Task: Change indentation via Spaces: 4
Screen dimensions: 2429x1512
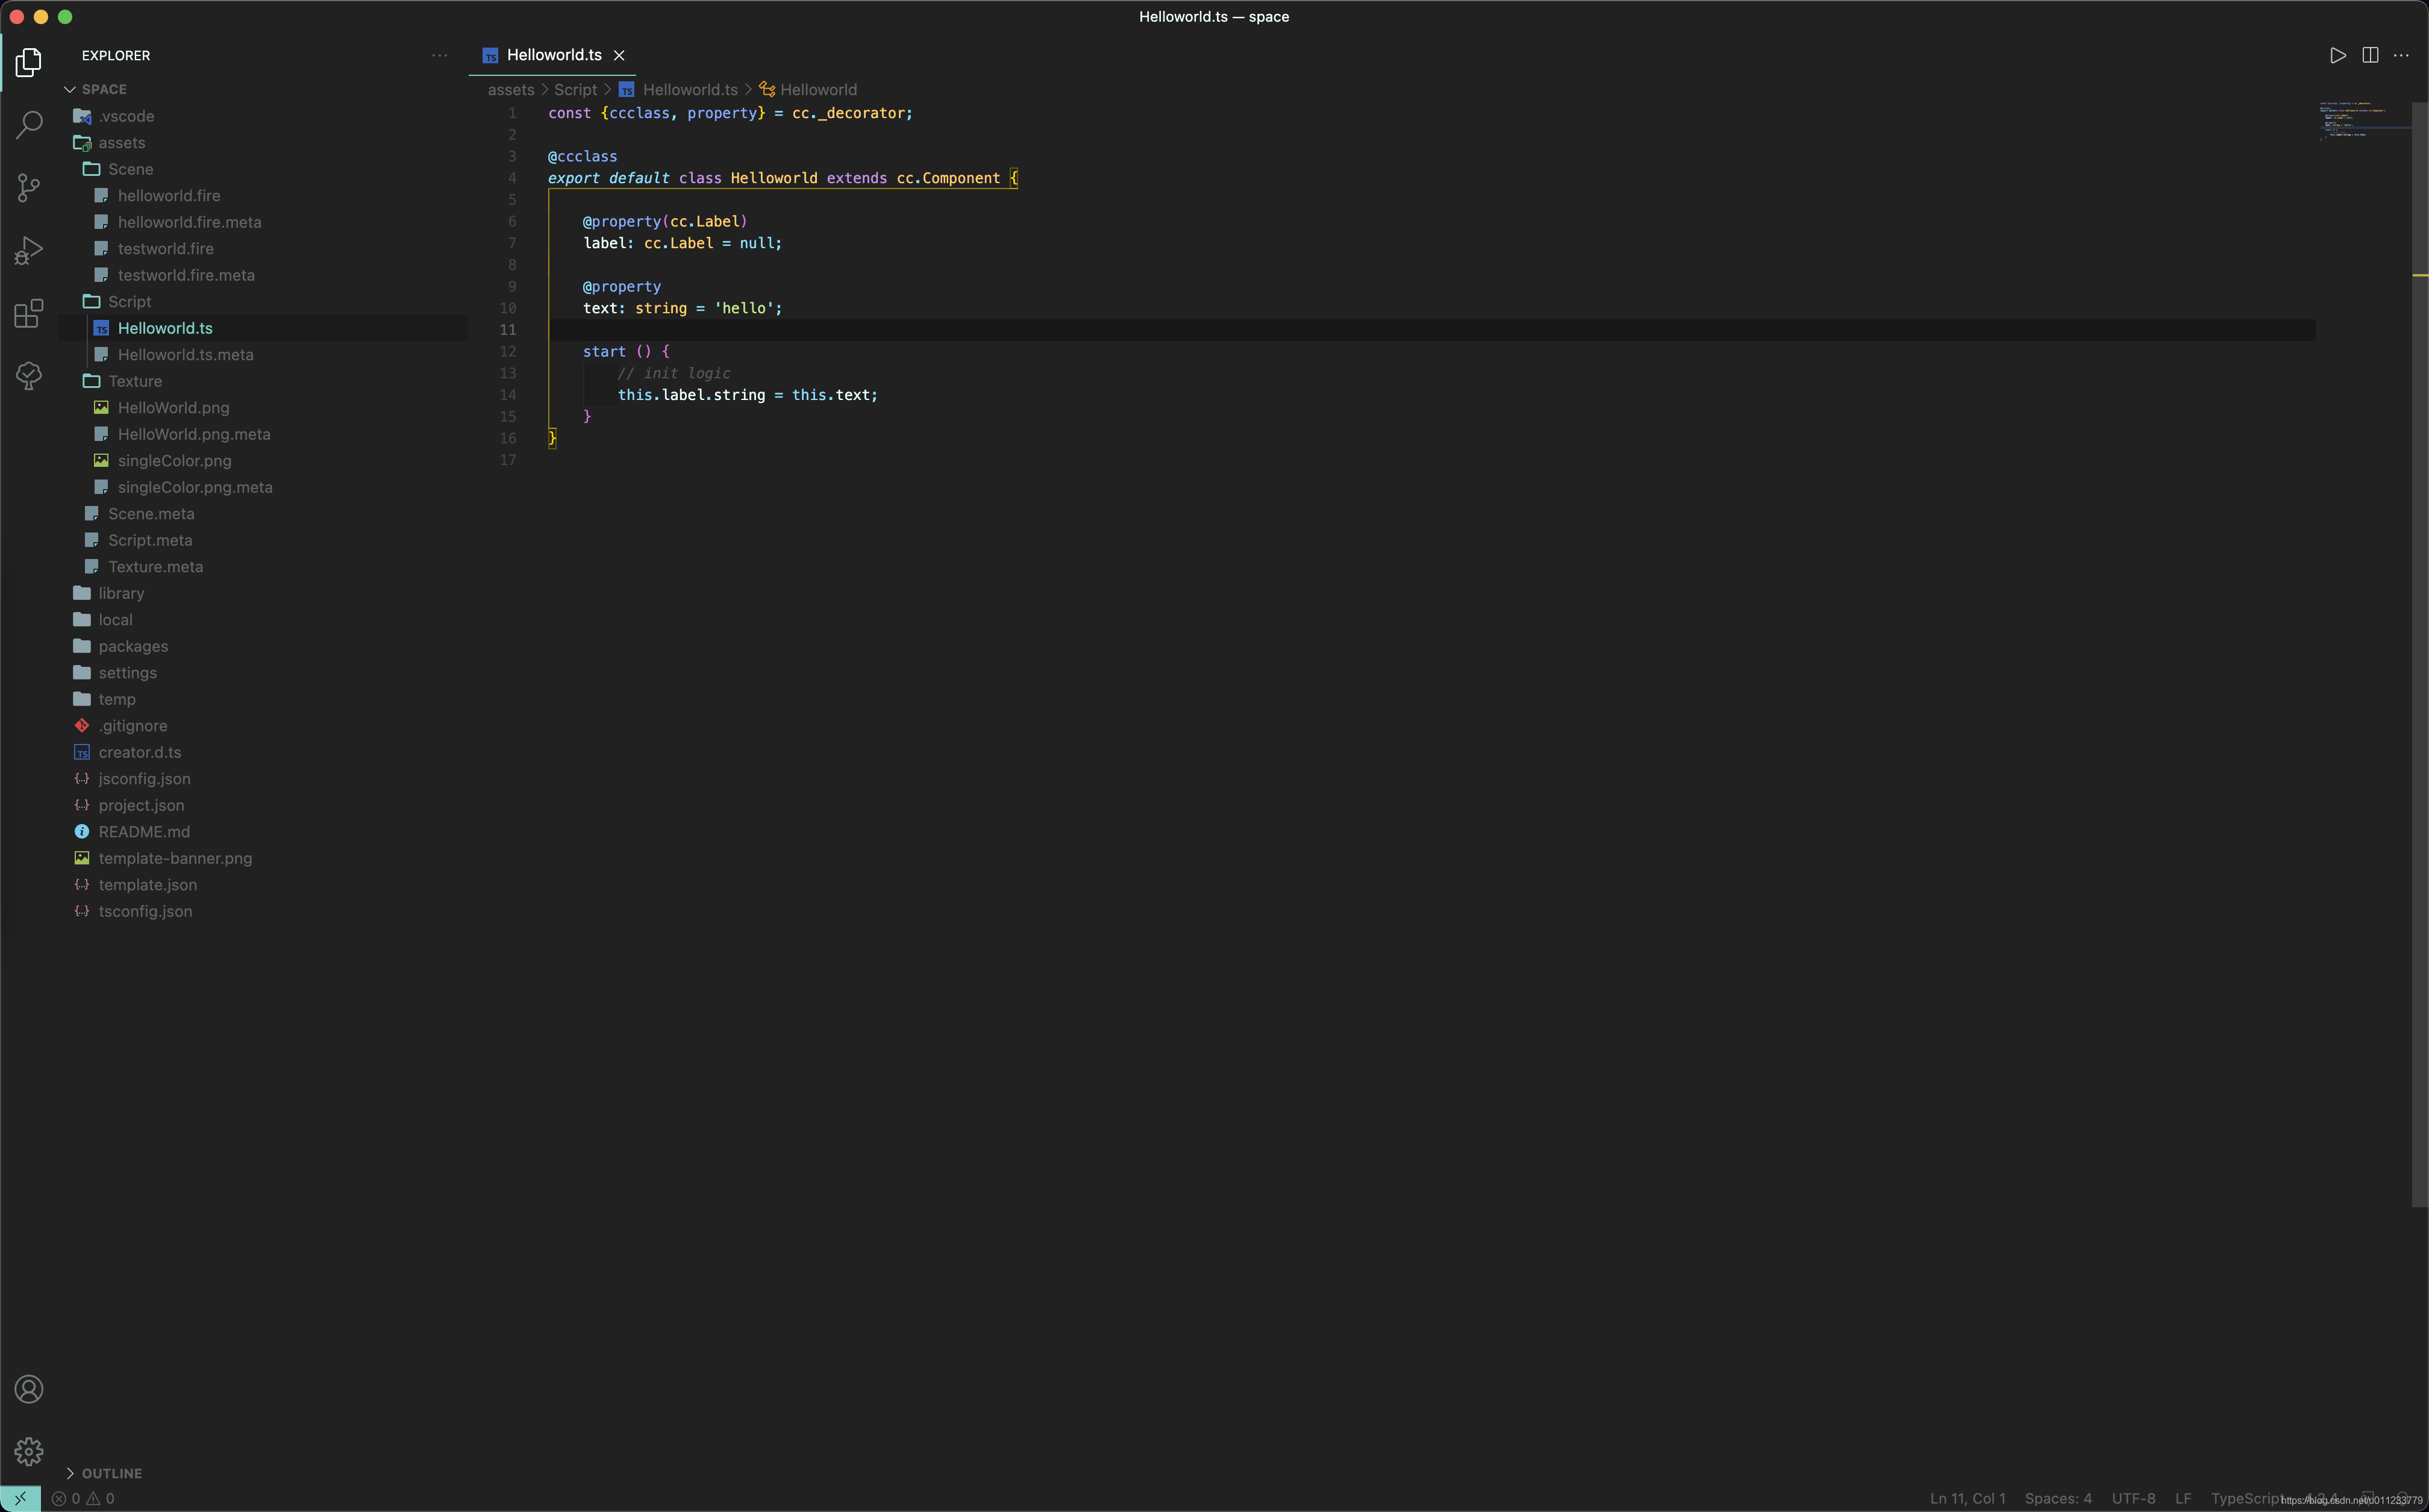Action: point(2058,1498)
